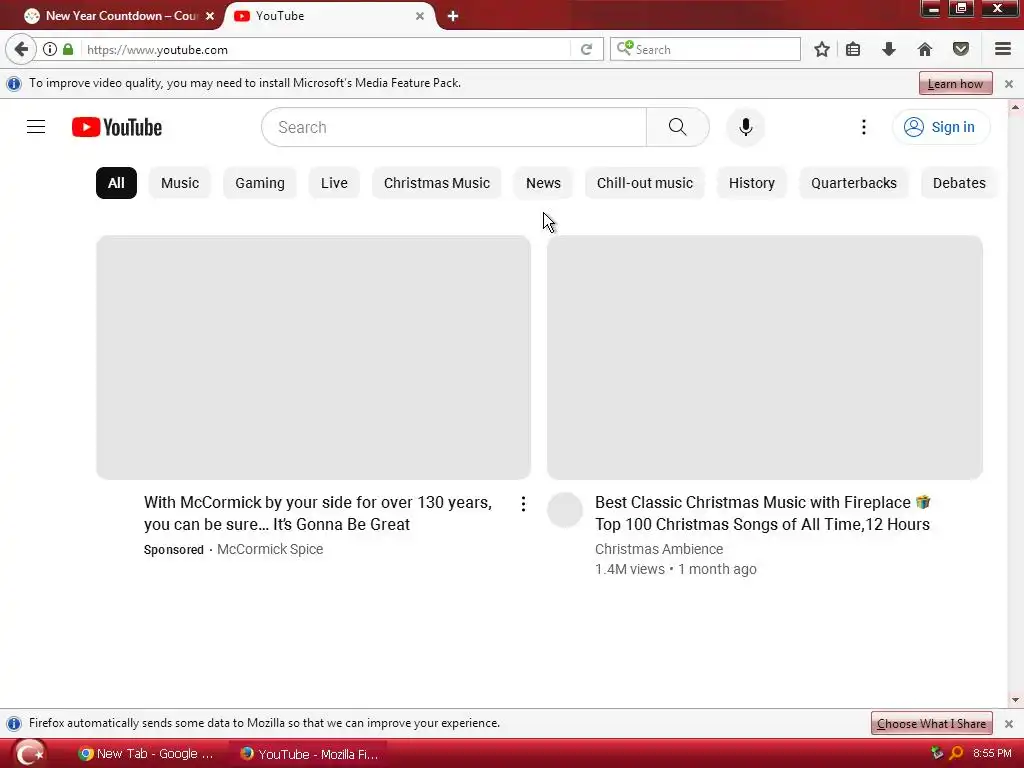The image size is (1024, 768).
Task: Open the Christmas Music Fireplace video thumbnail
Action: (x=765, y=357)
